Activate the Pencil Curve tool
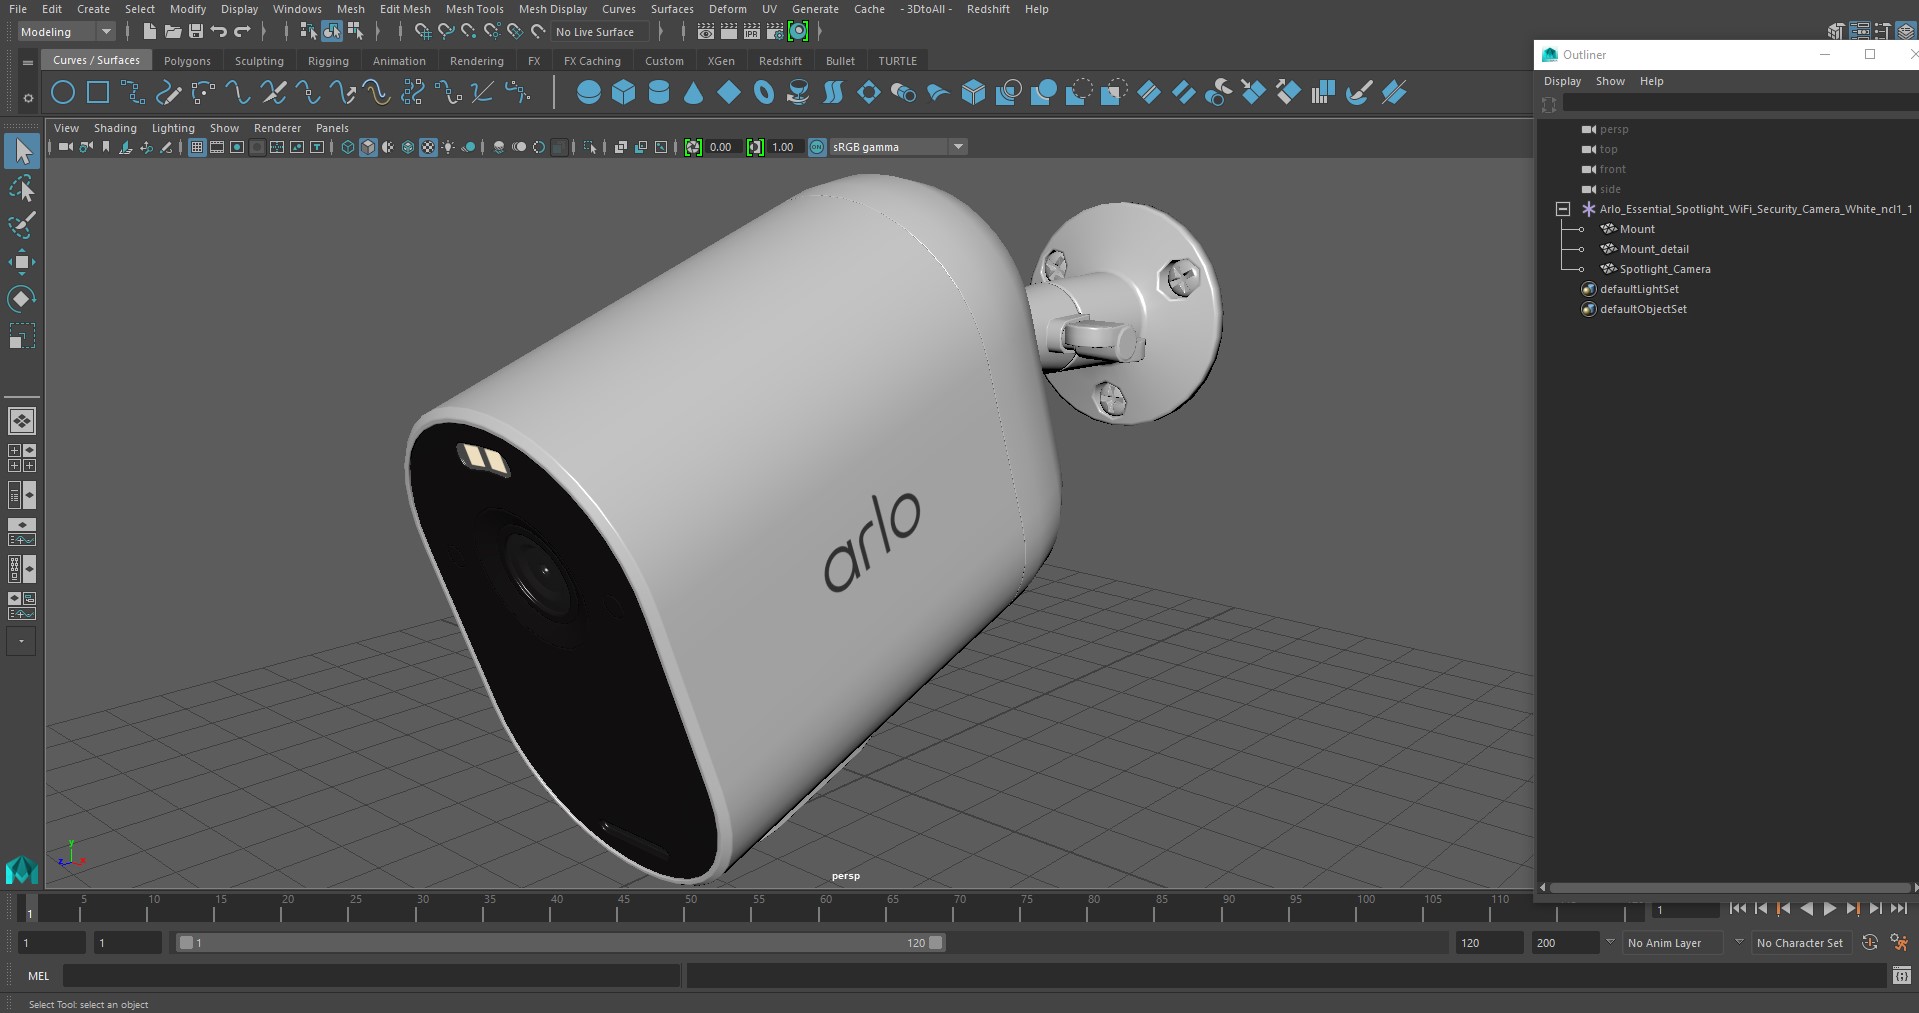Viewport: 1919px width, 1013px height. 168,93
